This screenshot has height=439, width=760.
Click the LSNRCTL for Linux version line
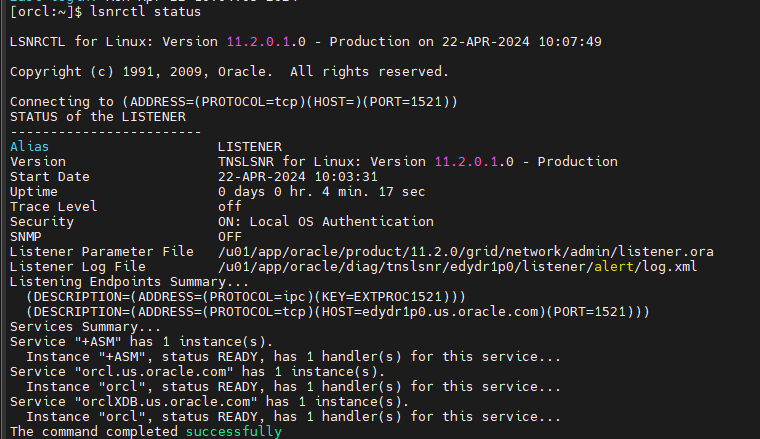click(x=305, y=42)
